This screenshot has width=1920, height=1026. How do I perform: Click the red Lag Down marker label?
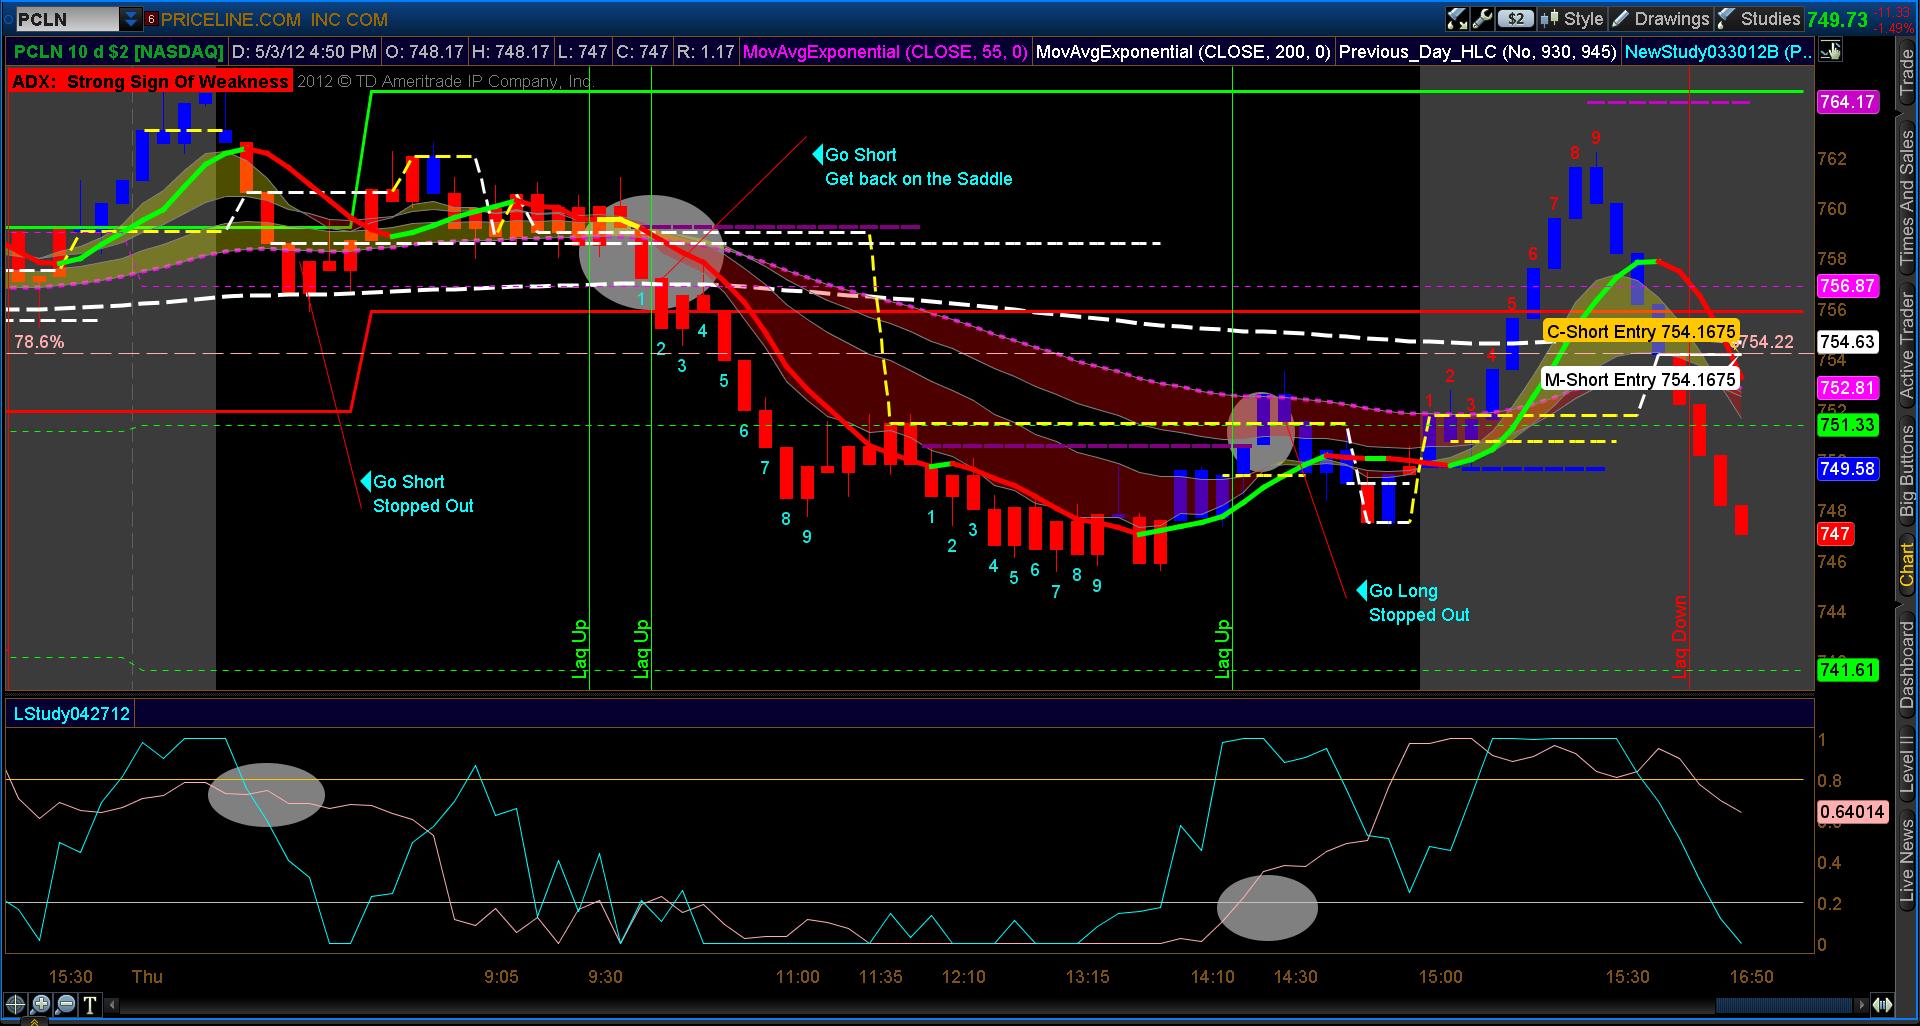(1680, 636)
